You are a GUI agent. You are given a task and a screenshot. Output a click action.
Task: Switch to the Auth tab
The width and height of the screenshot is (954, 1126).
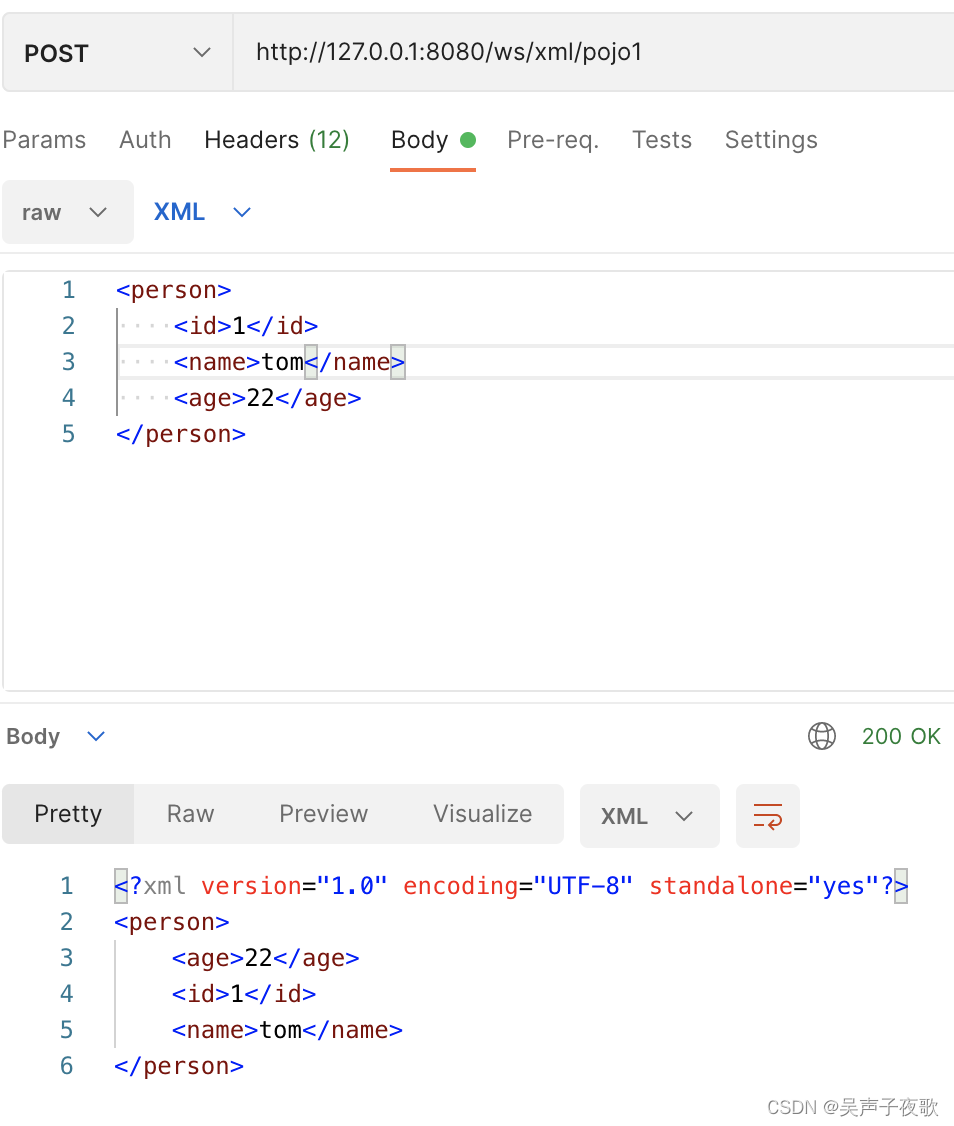point(145,139)
